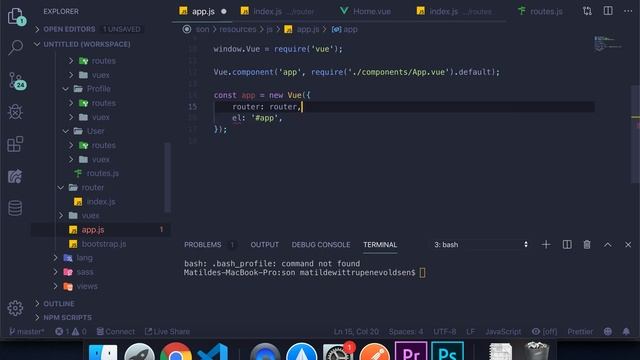This screenshot has height=360, width=640.
Task: Open the database view in activity bar
Action: point(15,208)
